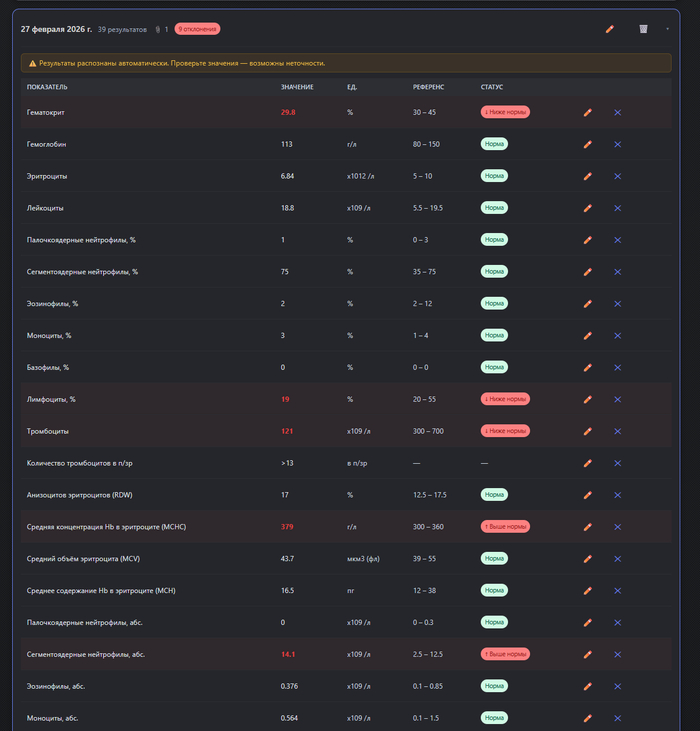Image resolution: width=700 pixels, height=731 pixels.
Task: Edit the Средний объём эритроцита (MCV) row
Action: (587, 558)
